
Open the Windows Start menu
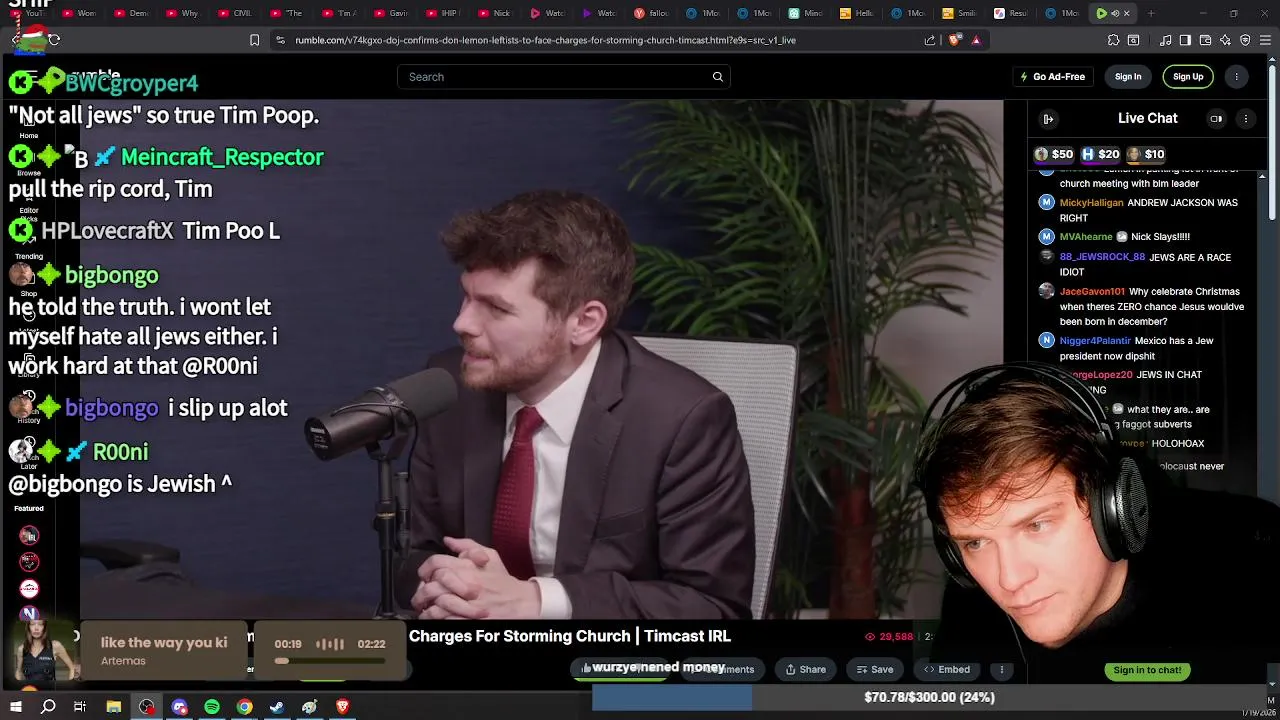[x=15, y=707]
